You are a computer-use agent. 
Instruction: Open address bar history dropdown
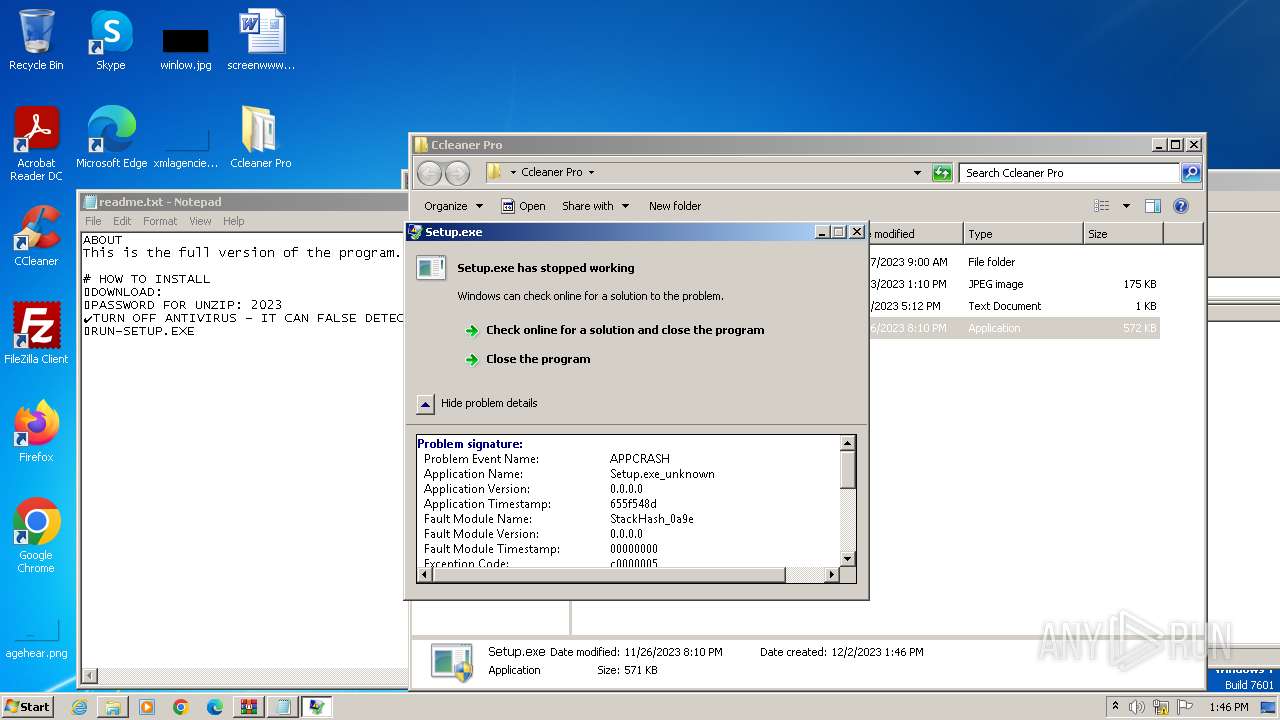[917, 173]
